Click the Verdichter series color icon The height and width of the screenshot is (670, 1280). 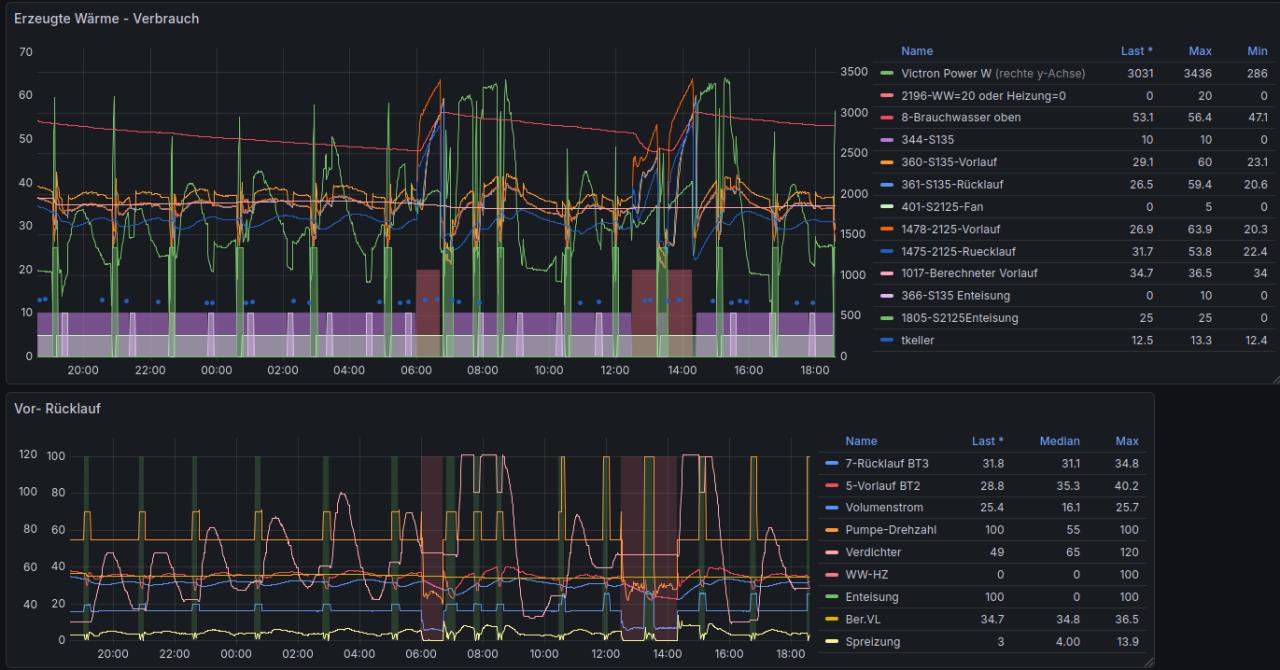[x=831, y=552]
